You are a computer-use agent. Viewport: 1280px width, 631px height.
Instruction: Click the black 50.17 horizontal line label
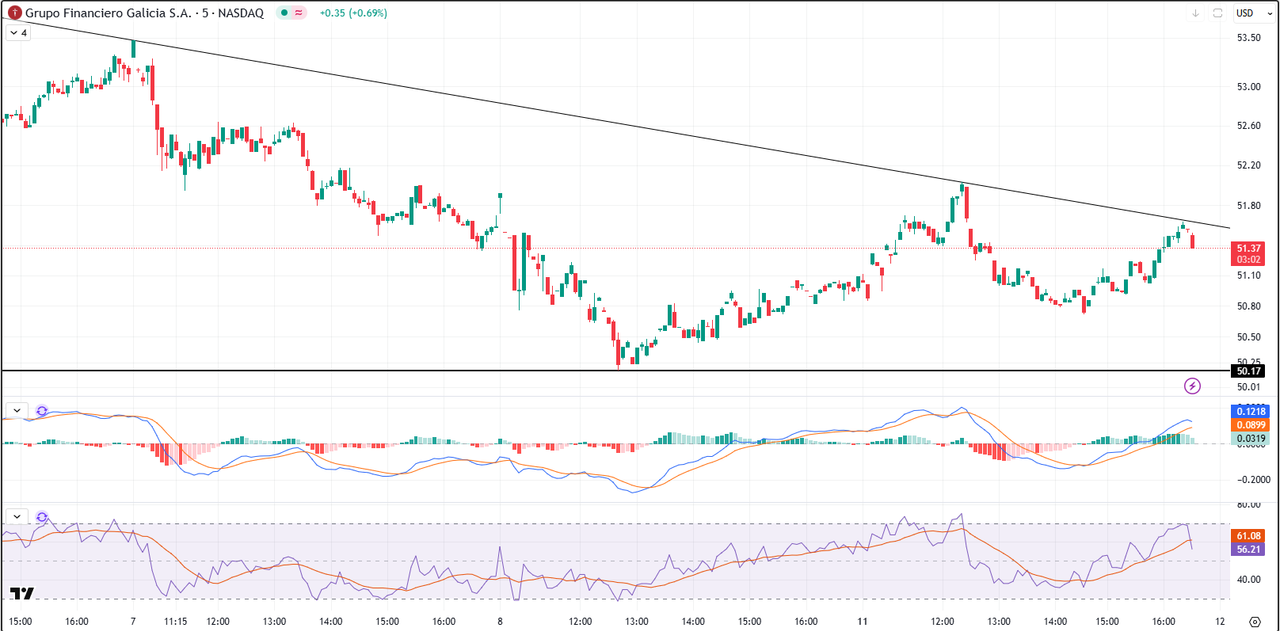click(x=1250, y=371)
